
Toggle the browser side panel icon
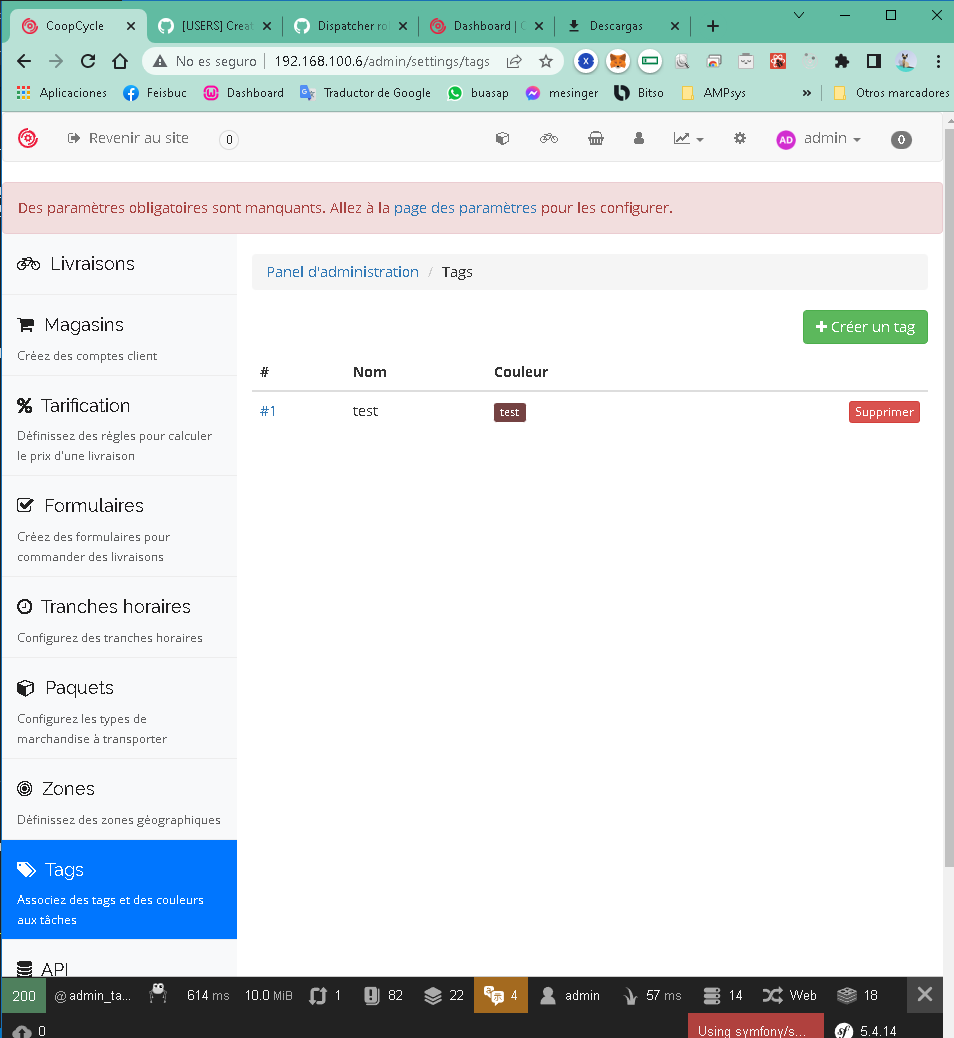point(874,62)
